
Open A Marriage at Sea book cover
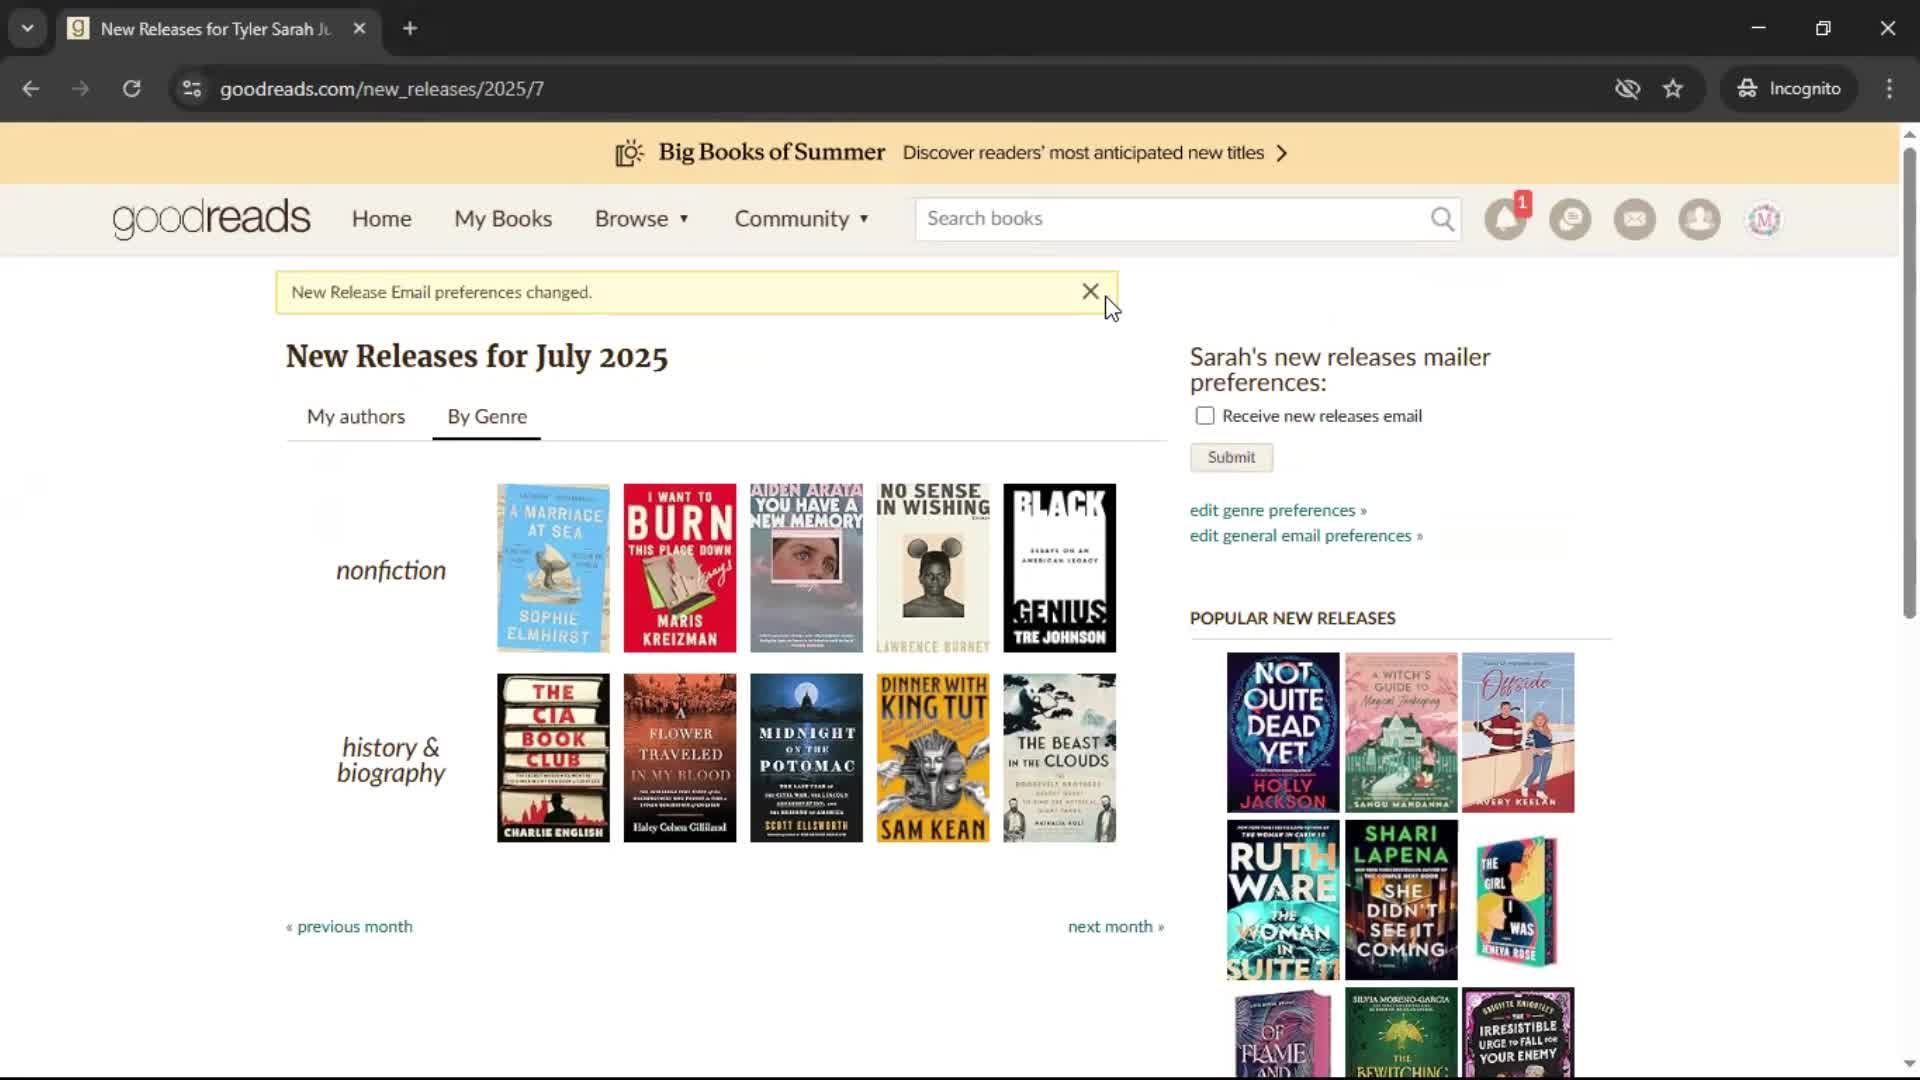pyautogui.click(x=553, y=568)
